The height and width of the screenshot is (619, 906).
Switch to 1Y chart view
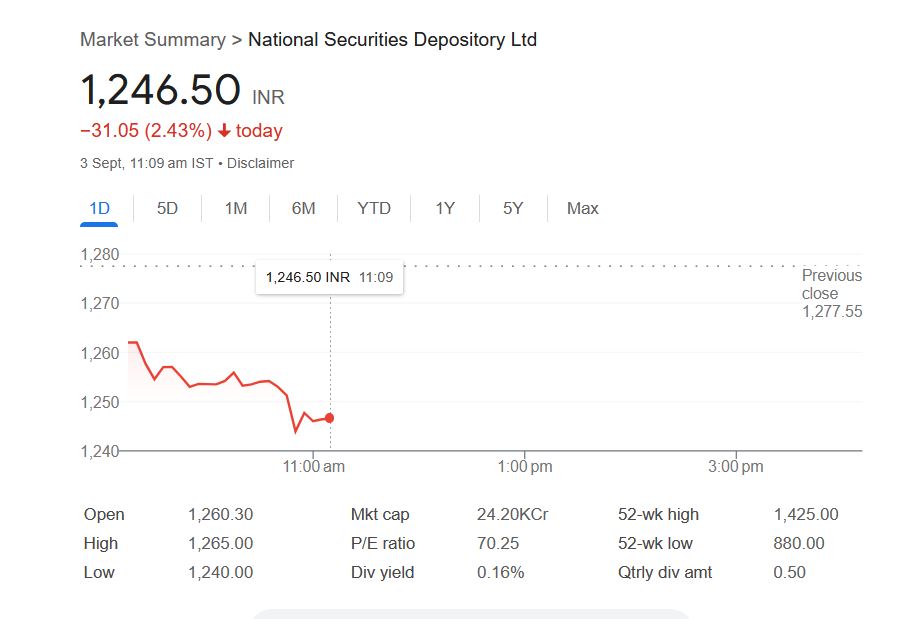(x=445, y=208)
